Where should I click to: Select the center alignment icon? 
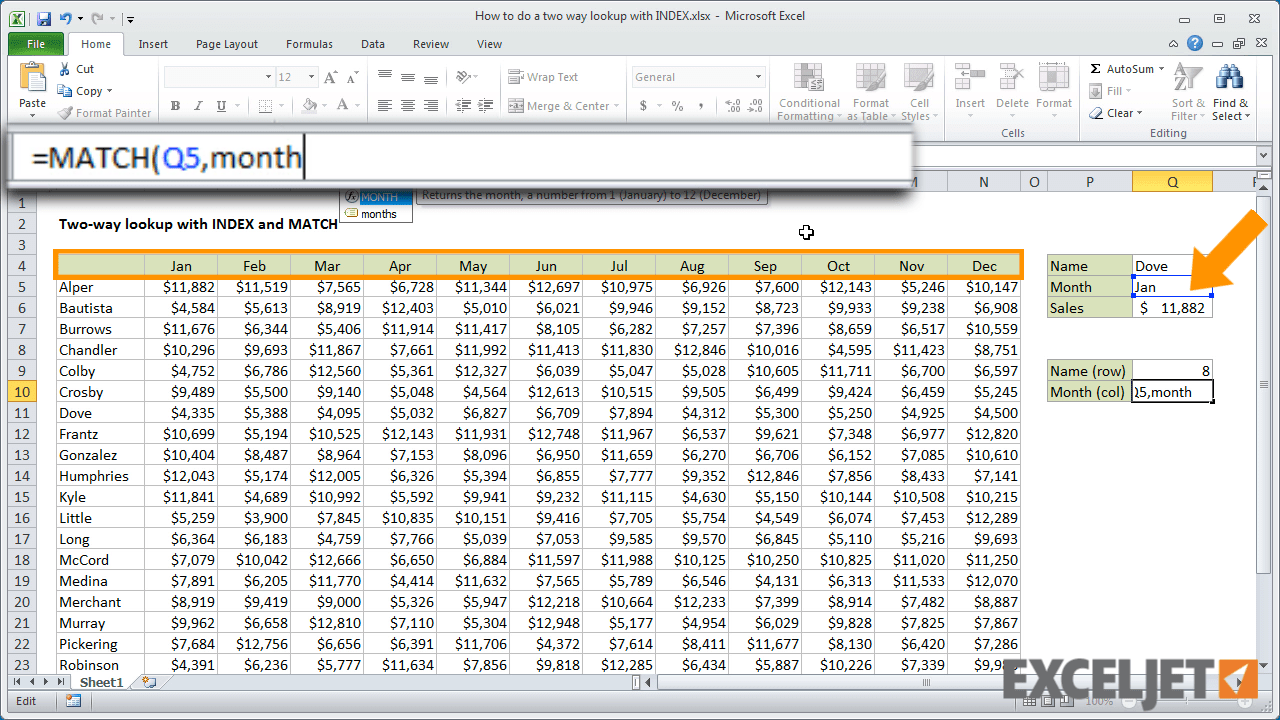click(406, 105)
